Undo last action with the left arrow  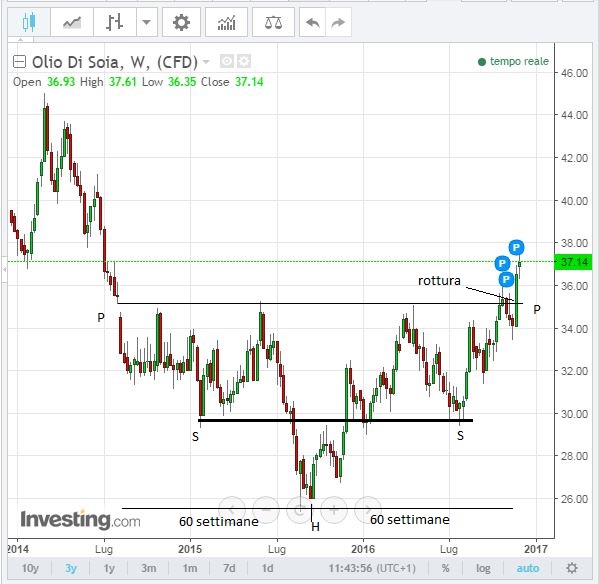tap(312, 23)
